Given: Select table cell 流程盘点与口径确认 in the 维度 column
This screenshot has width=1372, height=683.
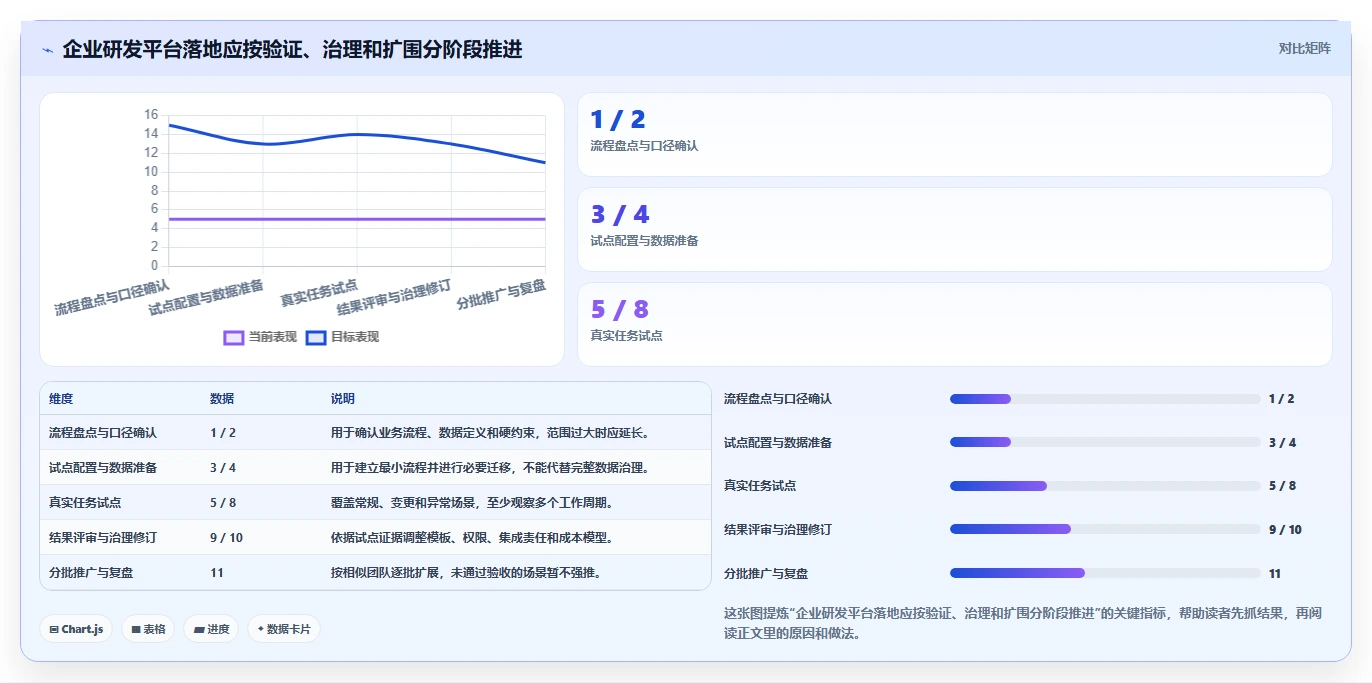Looking at the screenshot, I should click(x=103, y=433).
